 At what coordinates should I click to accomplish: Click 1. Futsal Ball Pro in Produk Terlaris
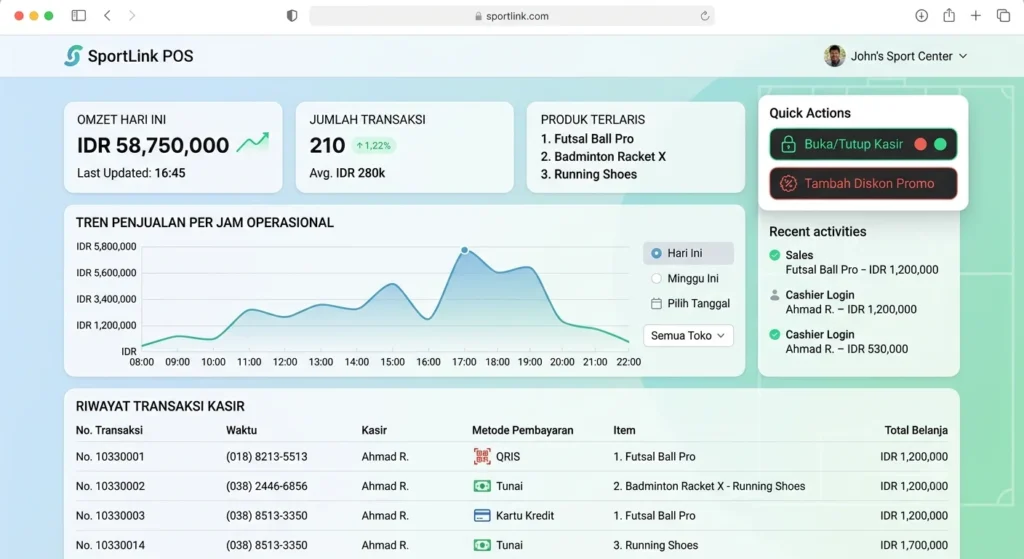click(x=587, y=138)
